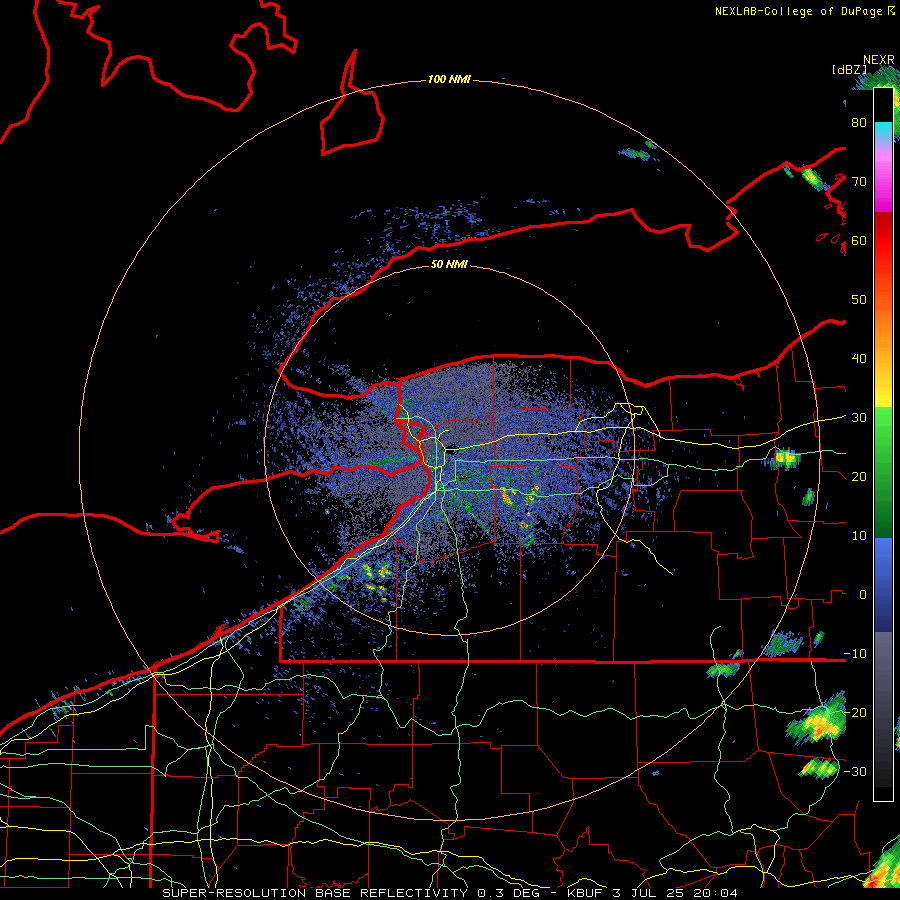Click the Super-Resolution Base Reflectivity caption
The height and width of the screenshot is (900, 900).
point(449,893)
